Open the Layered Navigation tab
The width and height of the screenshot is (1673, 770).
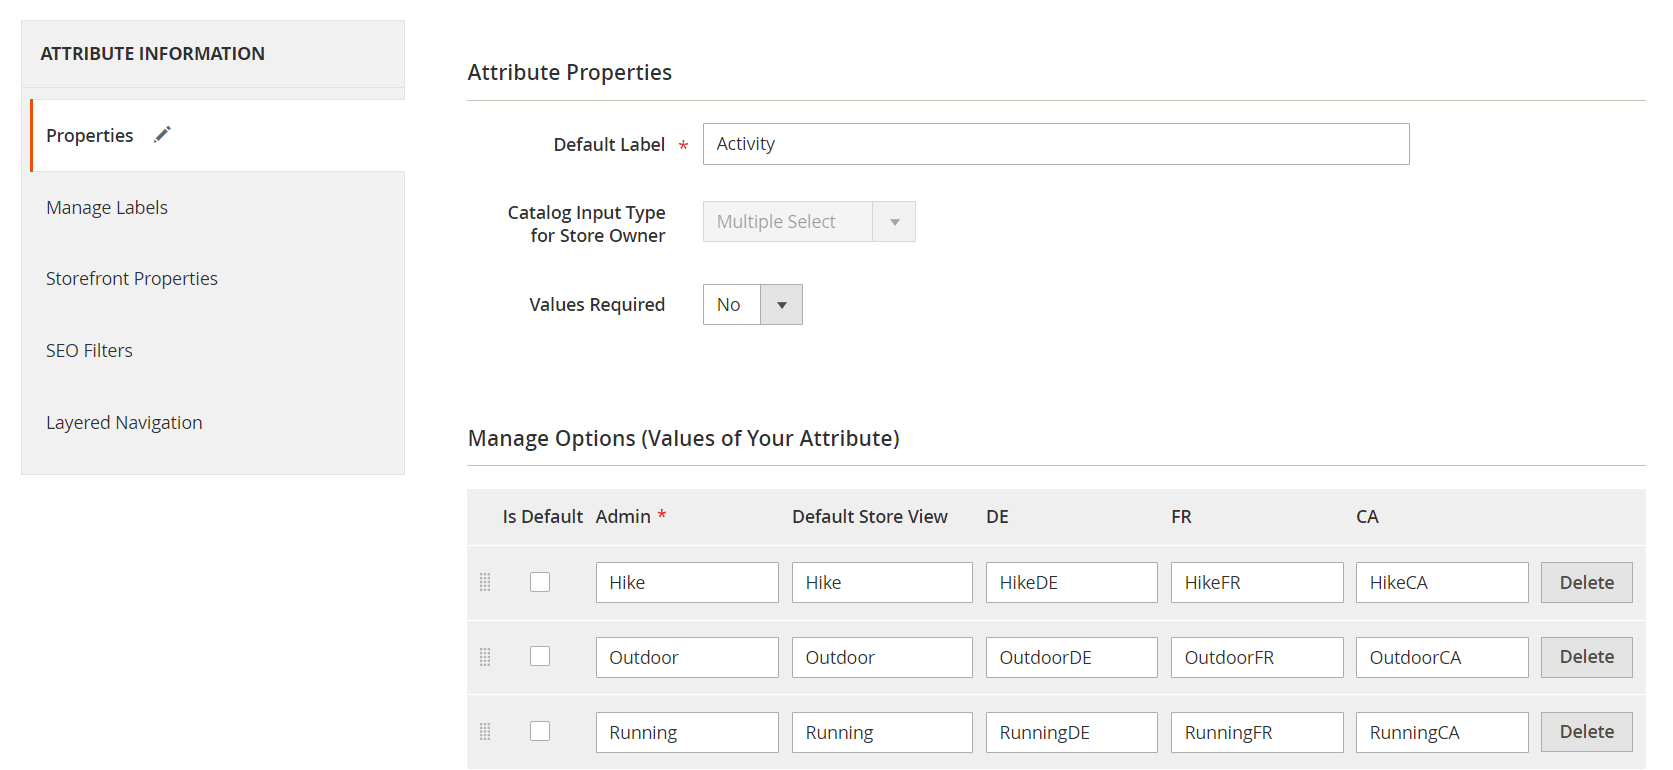124,423
